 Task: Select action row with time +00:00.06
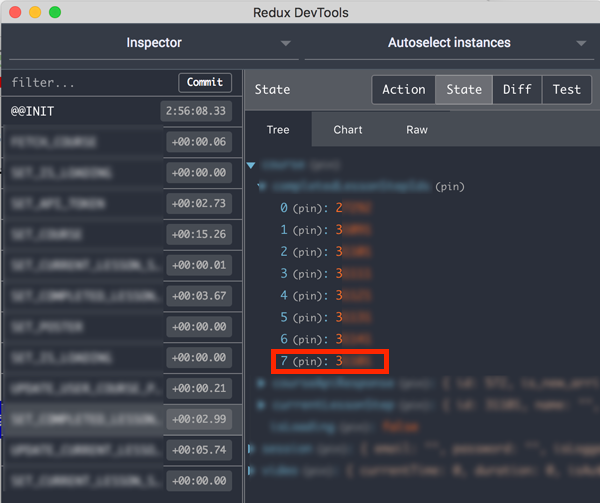[122, 142]
